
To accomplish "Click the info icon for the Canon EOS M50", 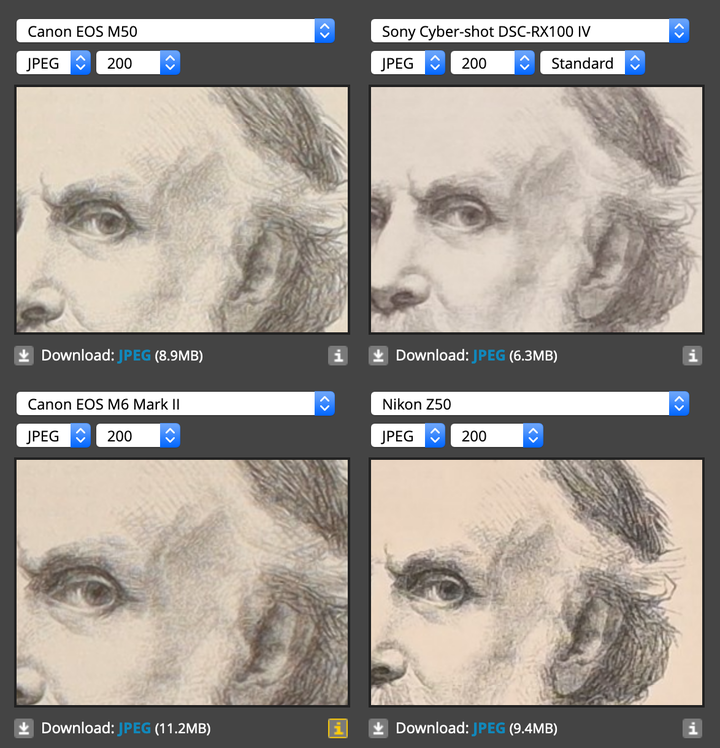I will pyautogui.click(x=338, y=356).
